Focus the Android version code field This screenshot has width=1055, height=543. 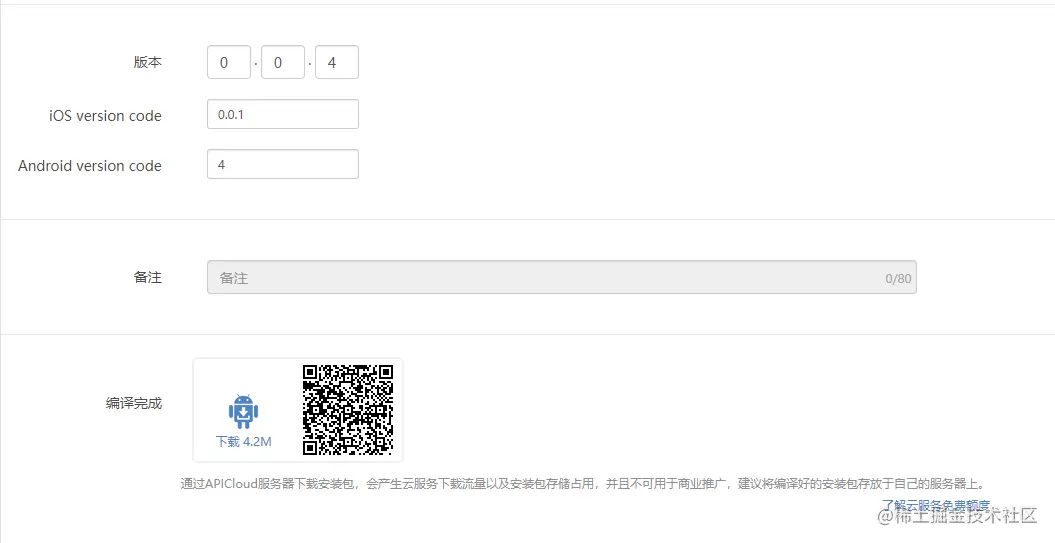click(283, 164)
